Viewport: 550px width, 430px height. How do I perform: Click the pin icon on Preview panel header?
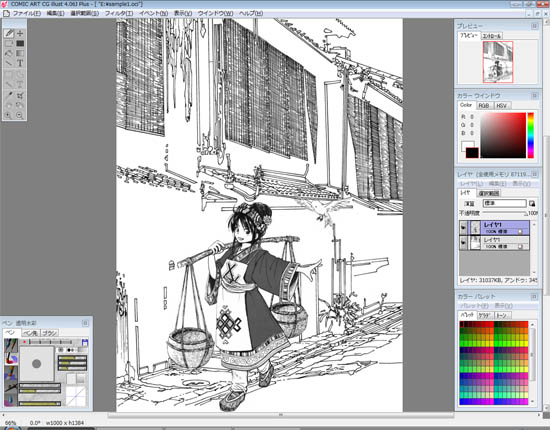point(534,26)
